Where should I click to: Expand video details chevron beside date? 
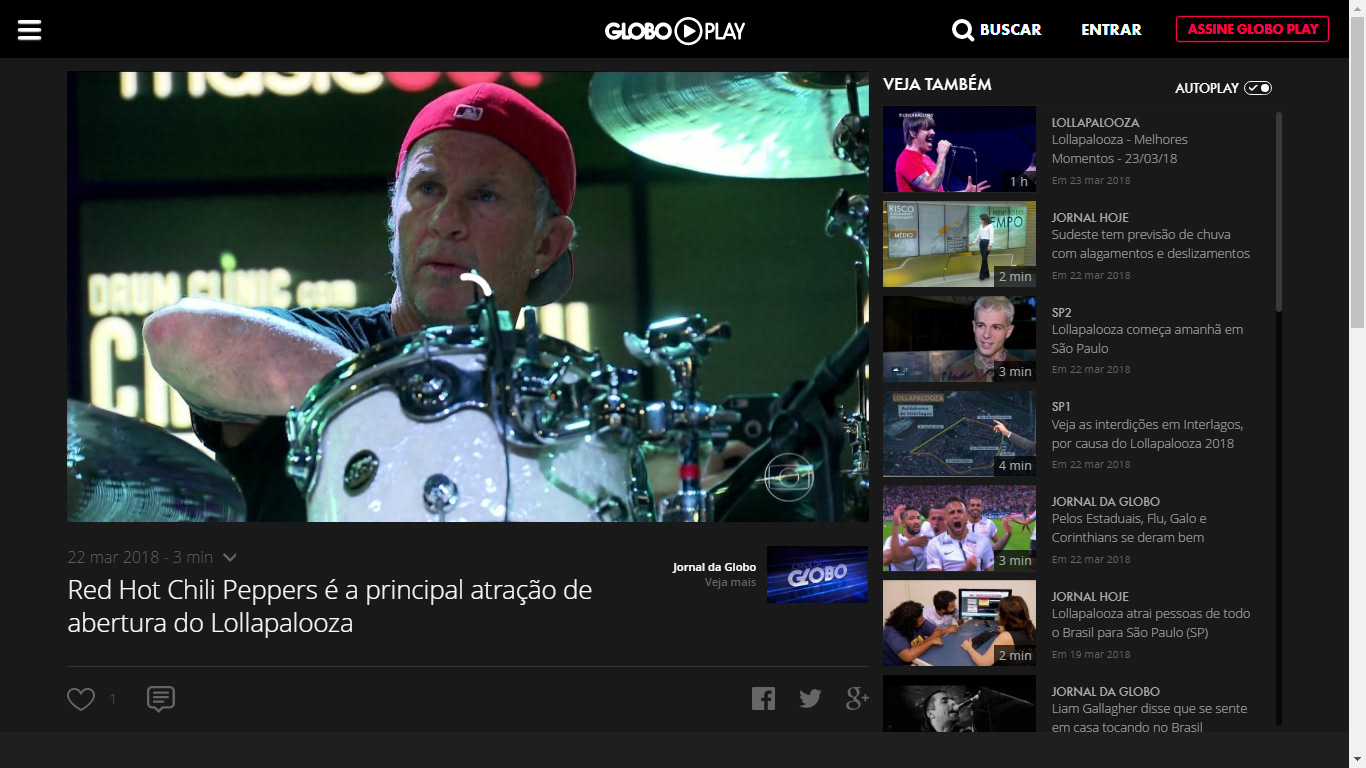point(230,557)
